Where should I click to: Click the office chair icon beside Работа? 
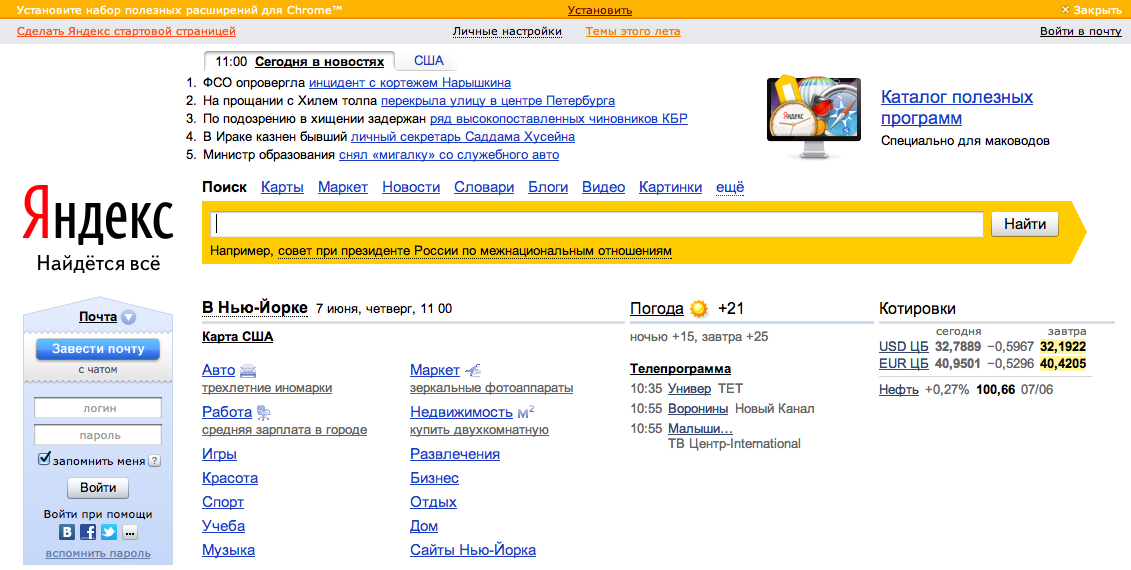tap(264, 412)
